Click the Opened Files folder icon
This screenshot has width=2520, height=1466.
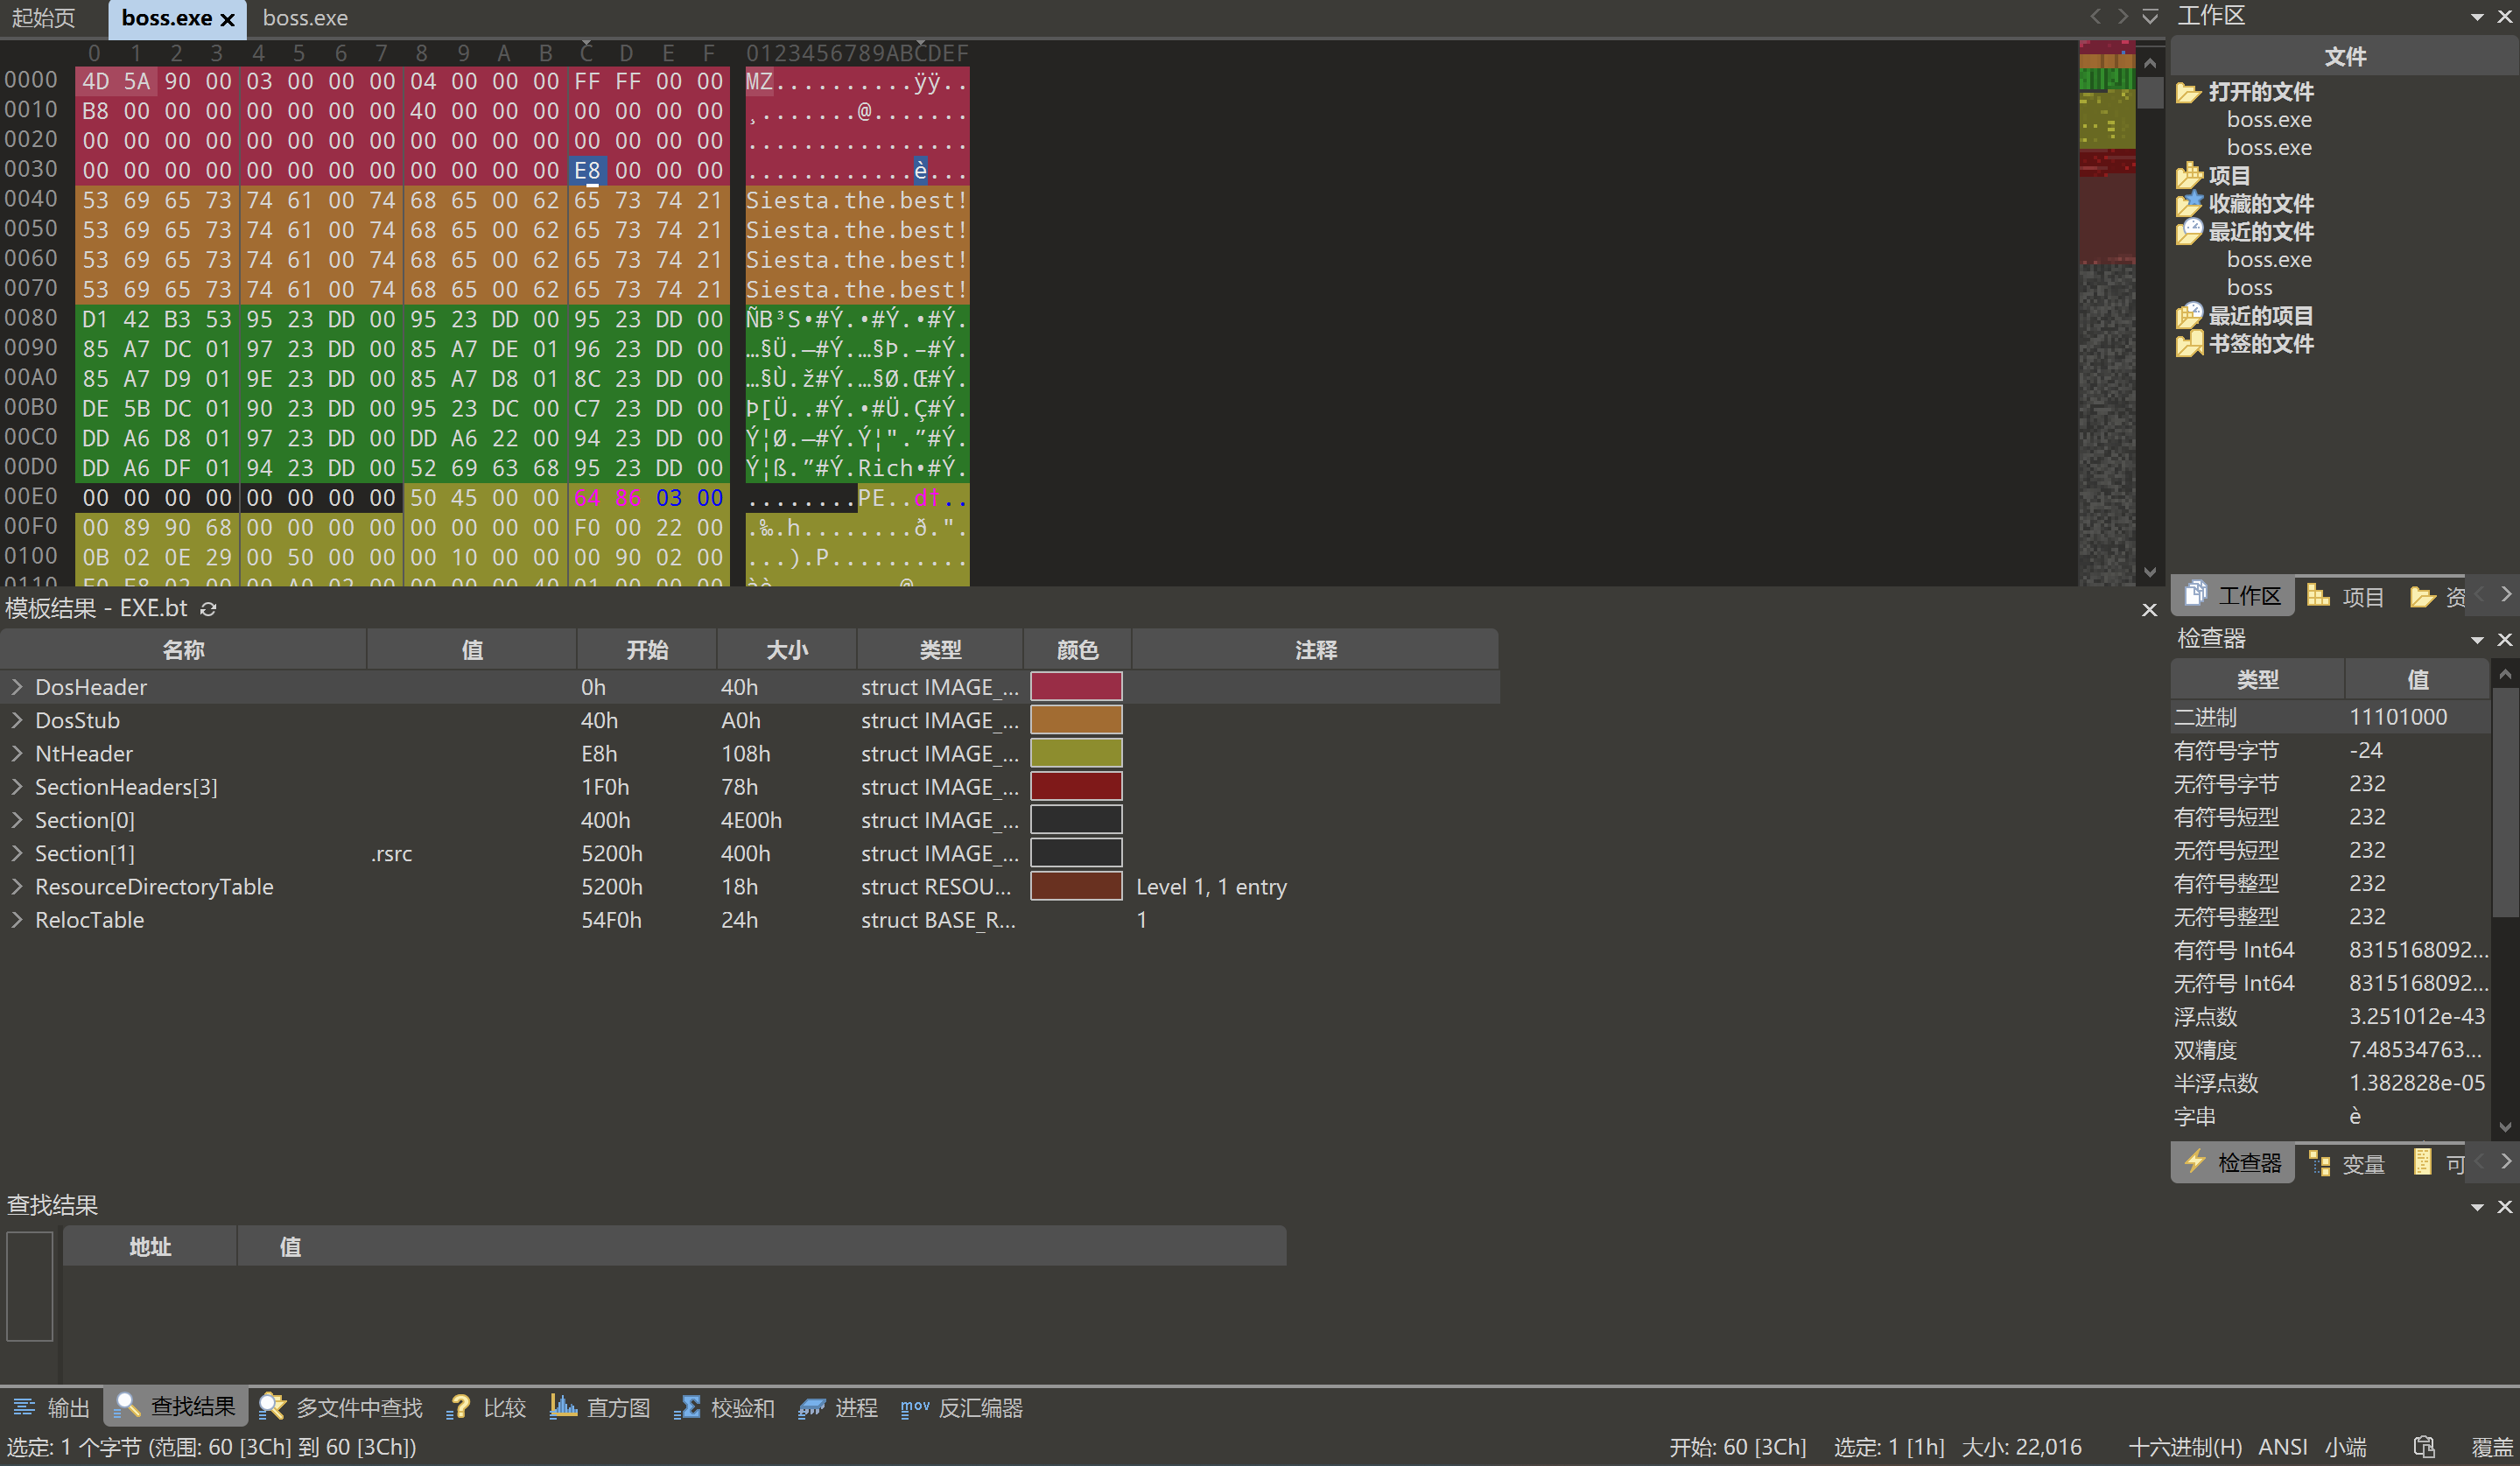[x=2188, y=92]
